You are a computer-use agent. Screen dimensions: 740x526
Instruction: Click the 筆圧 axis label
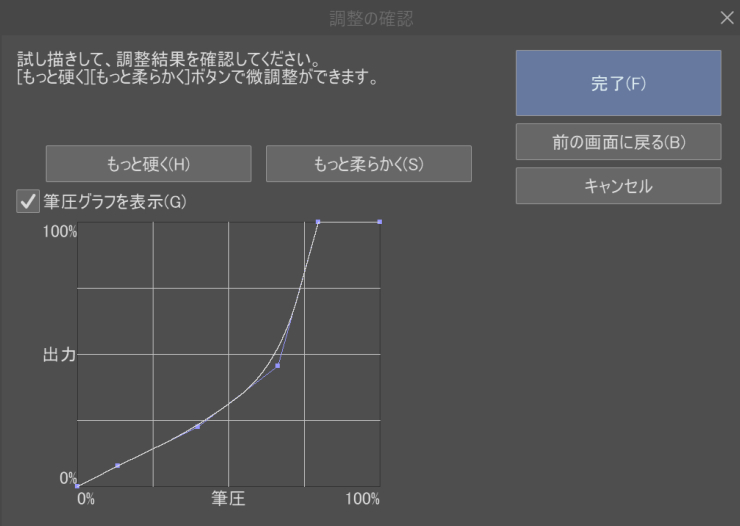(228, 499)
